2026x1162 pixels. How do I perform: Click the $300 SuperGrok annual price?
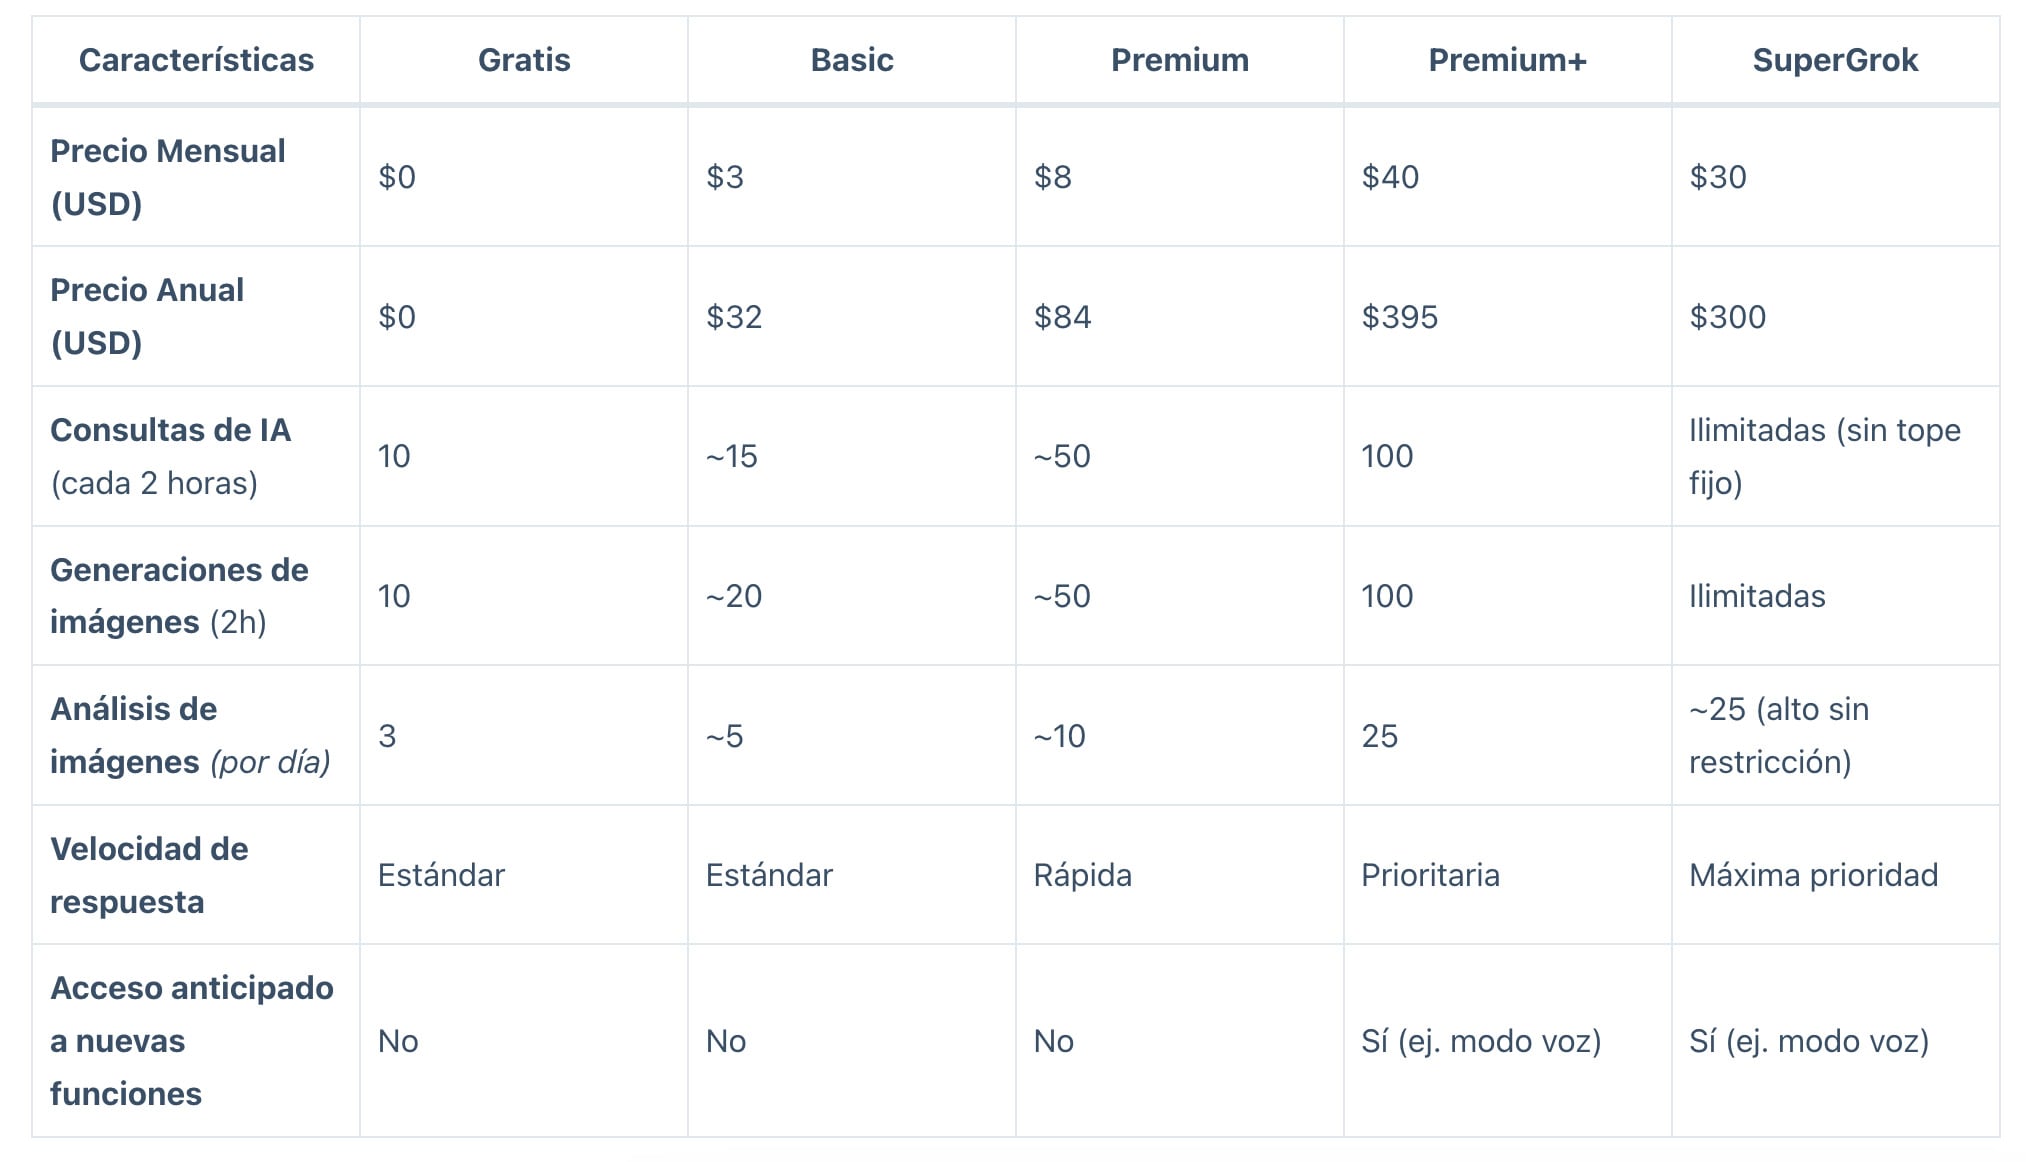1727,317
